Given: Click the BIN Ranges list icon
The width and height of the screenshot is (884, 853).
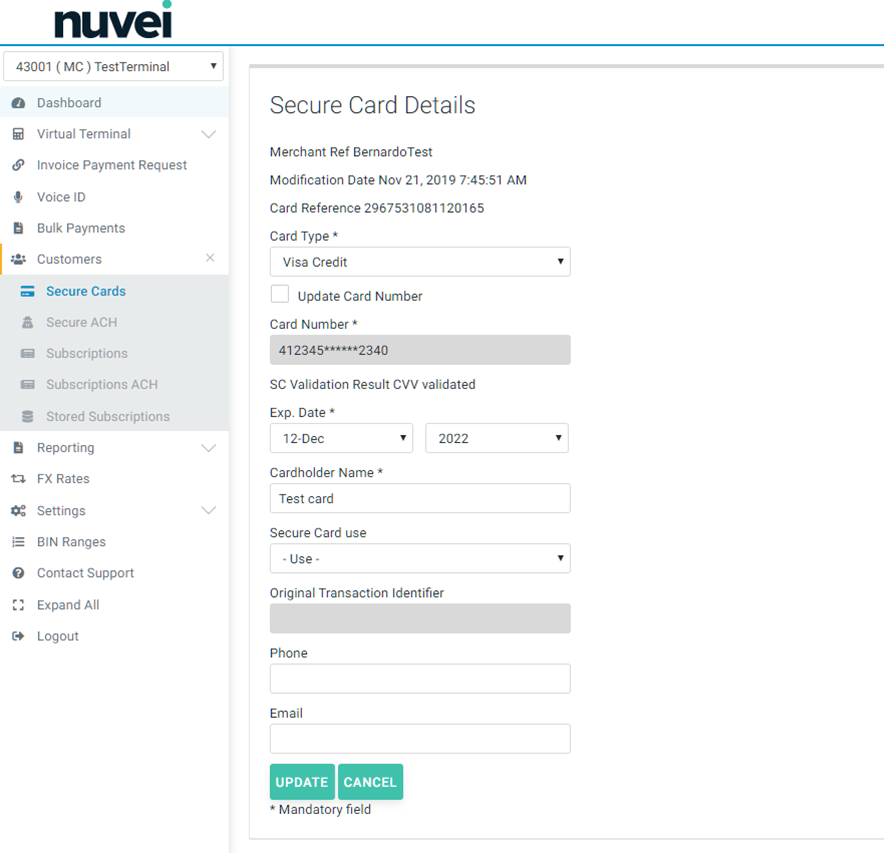Looking at the screenshot, I should click(18, 542).
